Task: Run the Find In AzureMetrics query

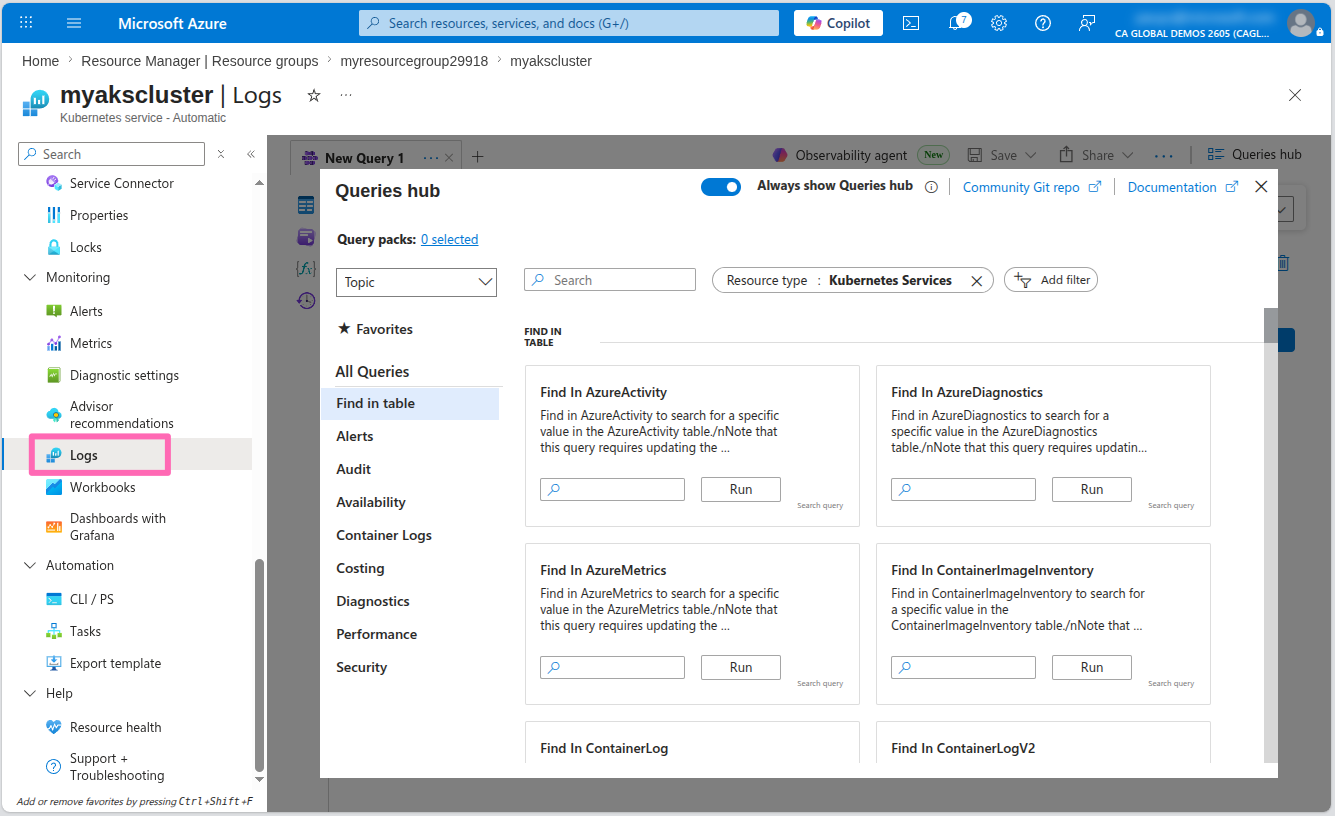Action: (741, 668)
